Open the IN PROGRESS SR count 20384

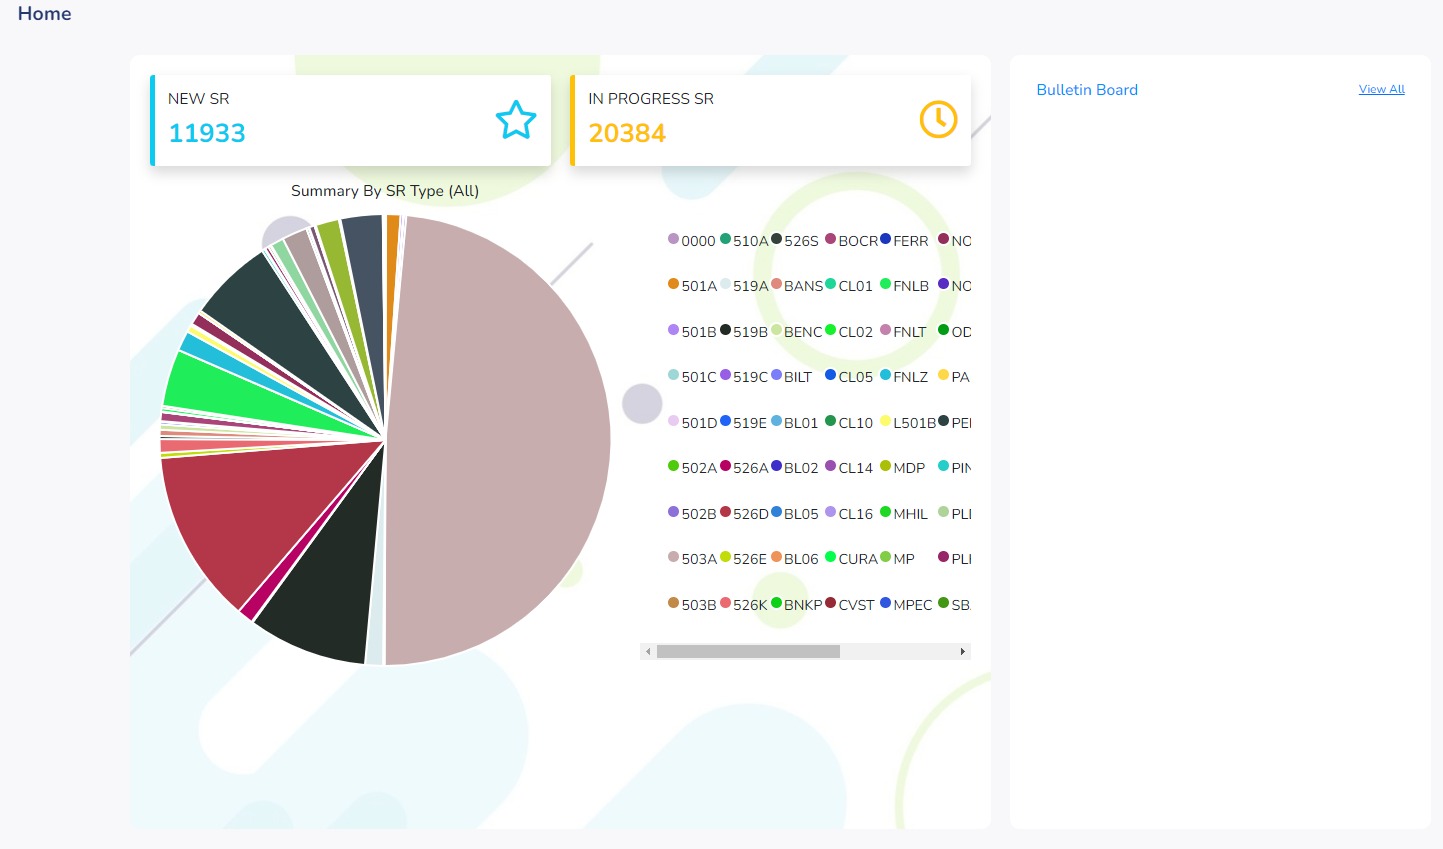click(x=627, y=133)
